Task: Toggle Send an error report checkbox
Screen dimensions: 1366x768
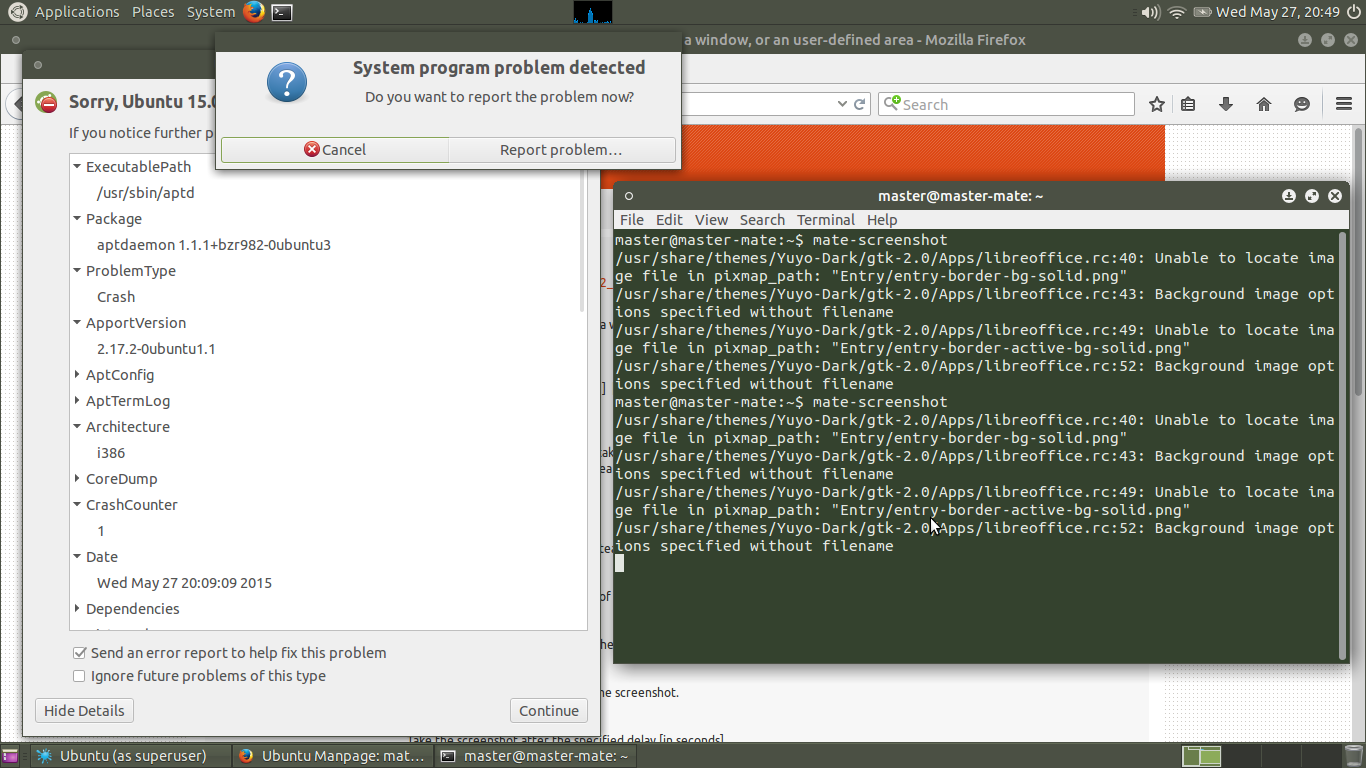Action: click(80, 653)
